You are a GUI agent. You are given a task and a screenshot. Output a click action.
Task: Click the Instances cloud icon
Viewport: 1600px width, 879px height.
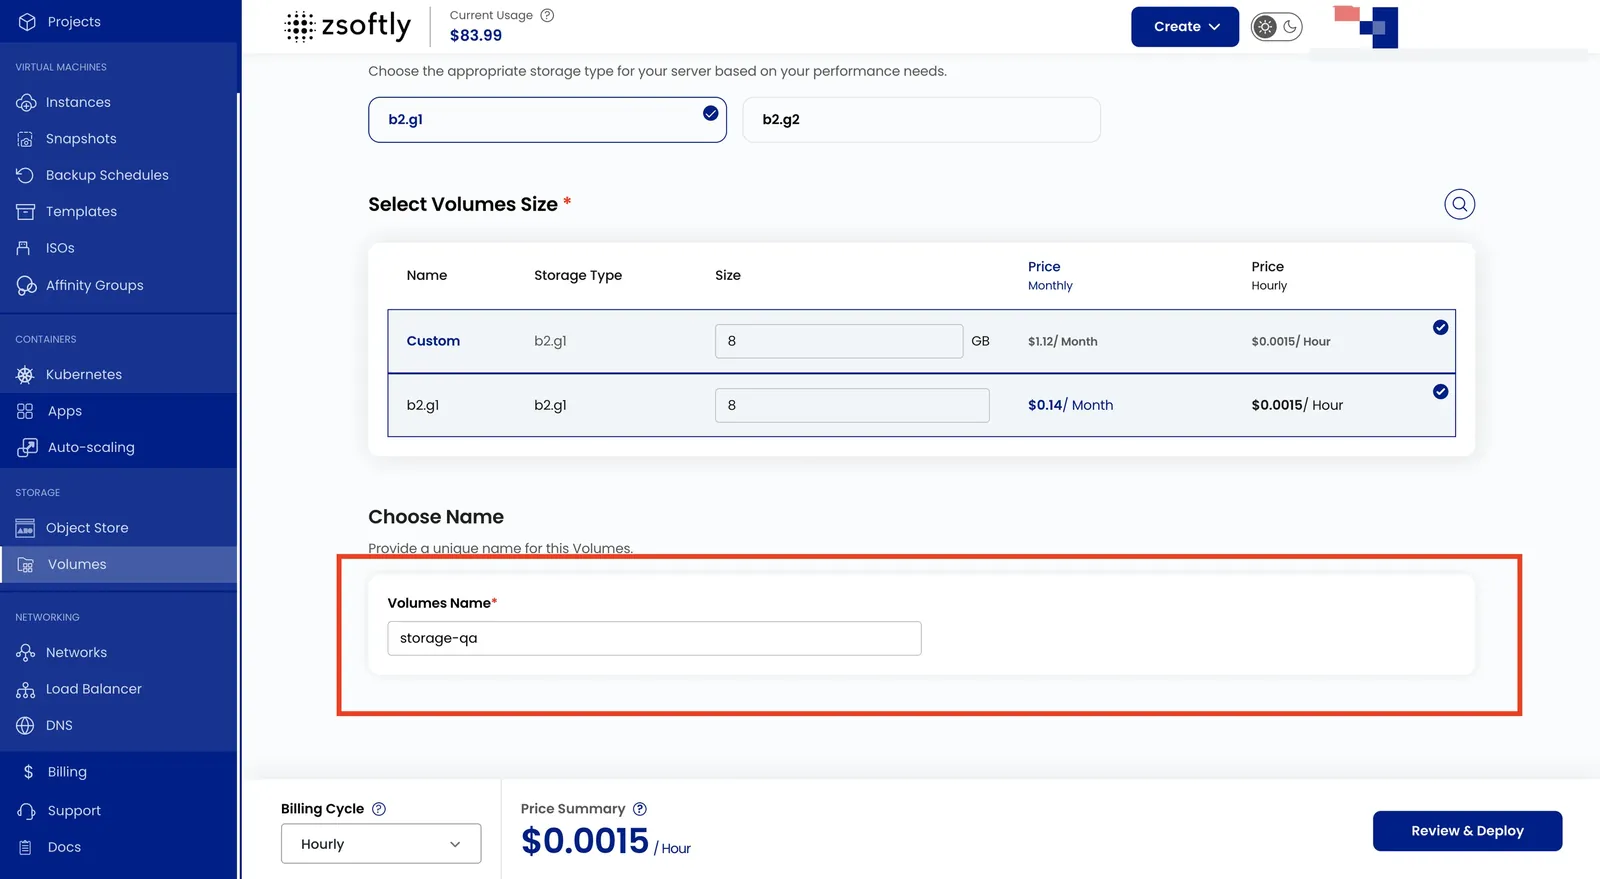[x=26, y=102]
